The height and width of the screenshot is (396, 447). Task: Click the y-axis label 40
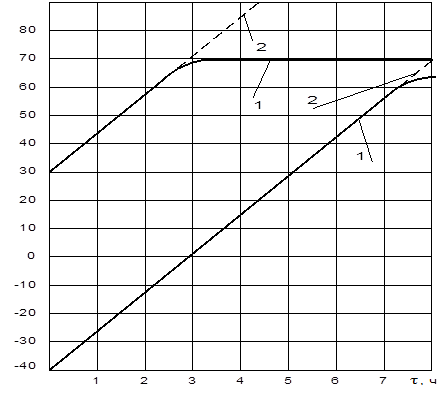[27, 143]
